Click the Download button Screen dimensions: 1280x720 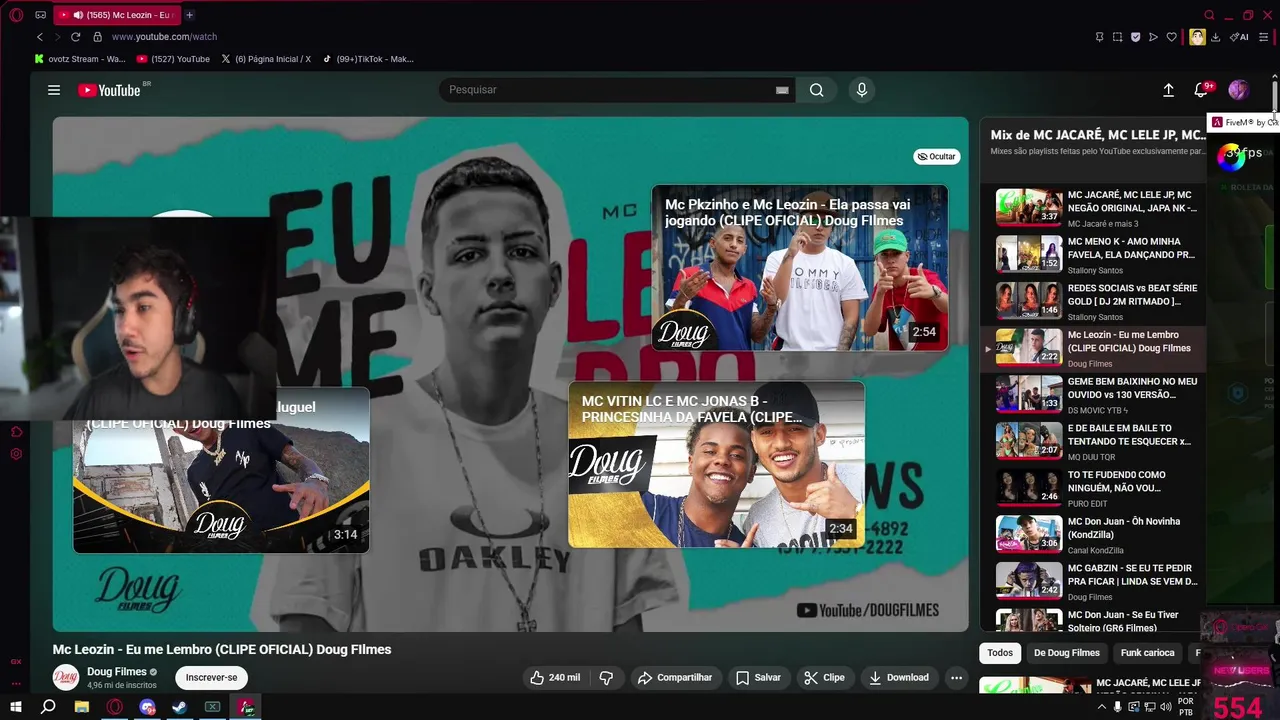pyautogui.click(x=898, y=678)
